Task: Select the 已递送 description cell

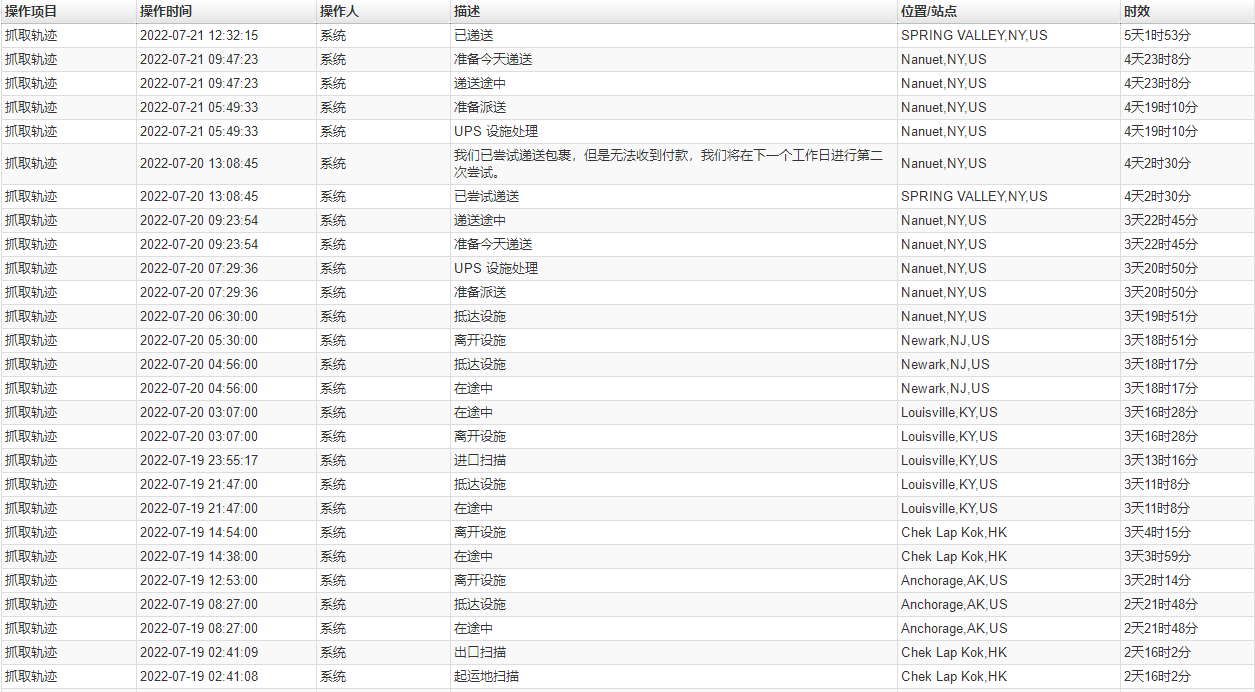Action: coord(473,35)
